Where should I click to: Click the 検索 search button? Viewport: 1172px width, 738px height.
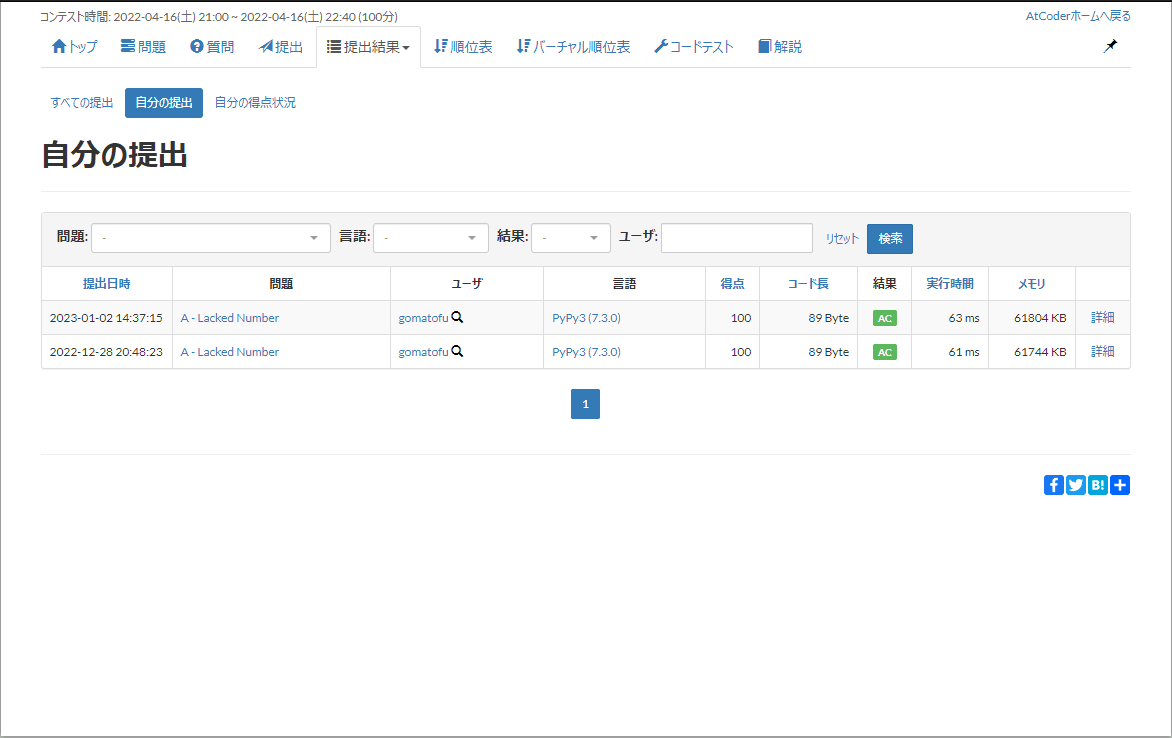[x=889, y=239]
